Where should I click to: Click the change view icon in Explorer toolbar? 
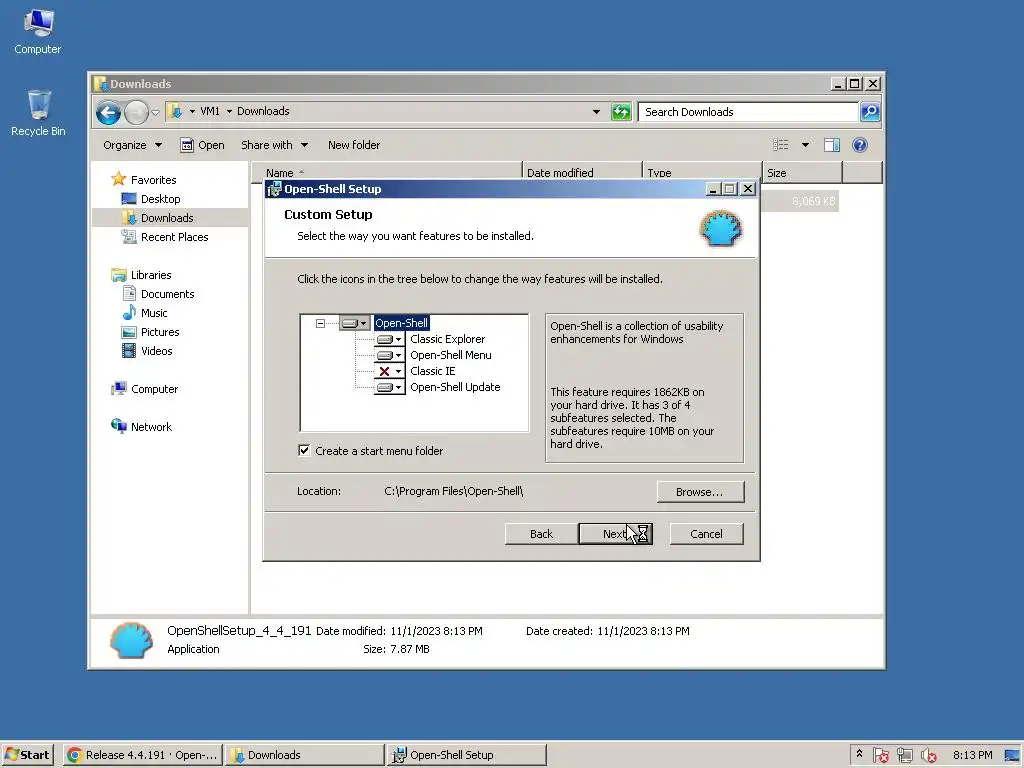coord(780,145)
